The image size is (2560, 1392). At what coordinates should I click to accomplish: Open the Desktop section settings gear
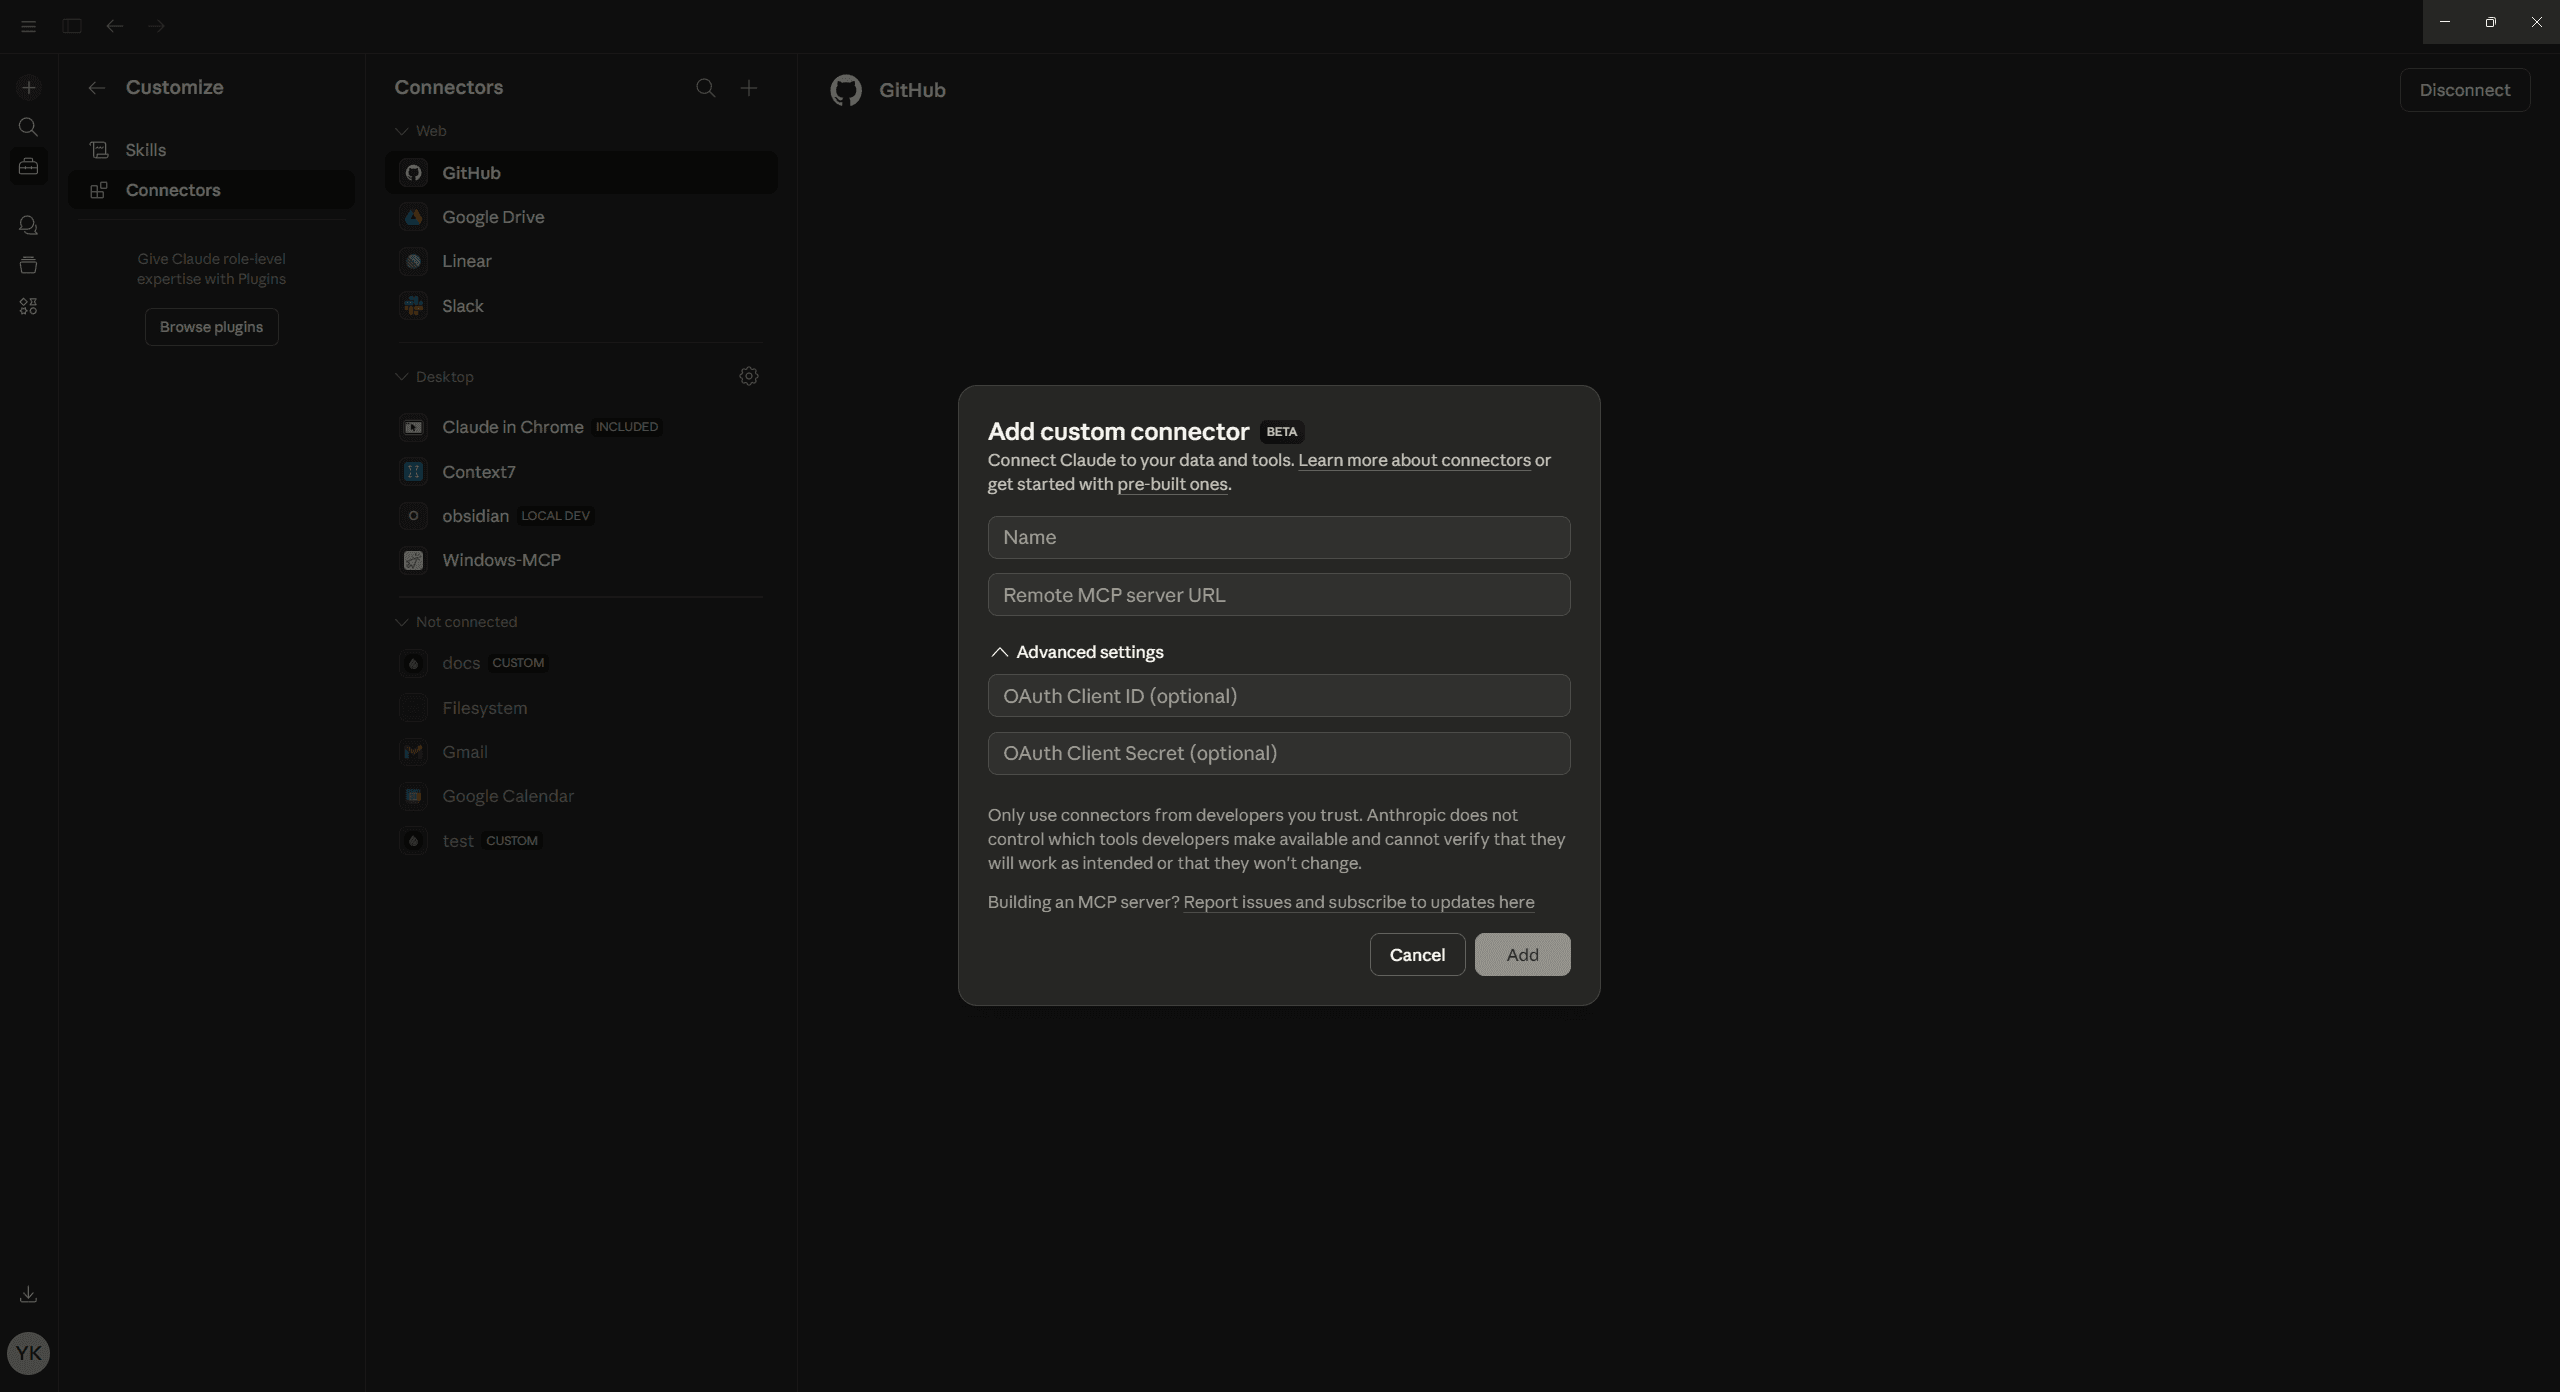tap(748, 376)
